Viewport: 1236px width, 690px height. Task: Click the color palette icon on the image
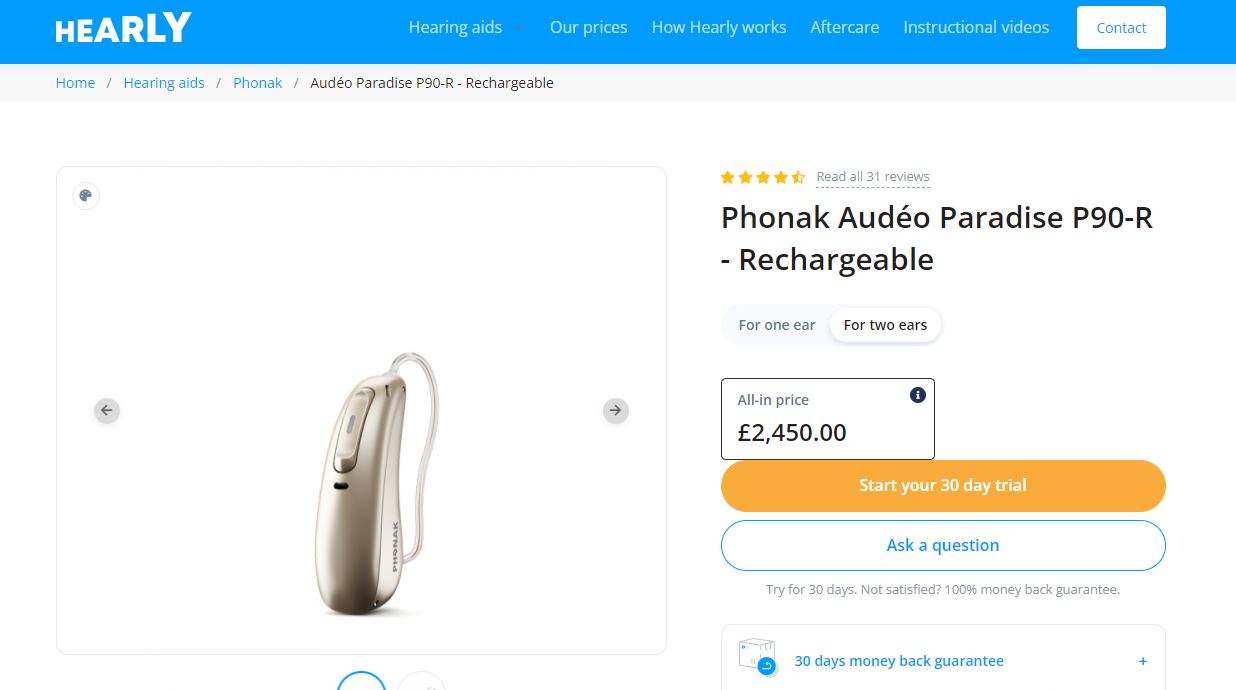(86, 196)
